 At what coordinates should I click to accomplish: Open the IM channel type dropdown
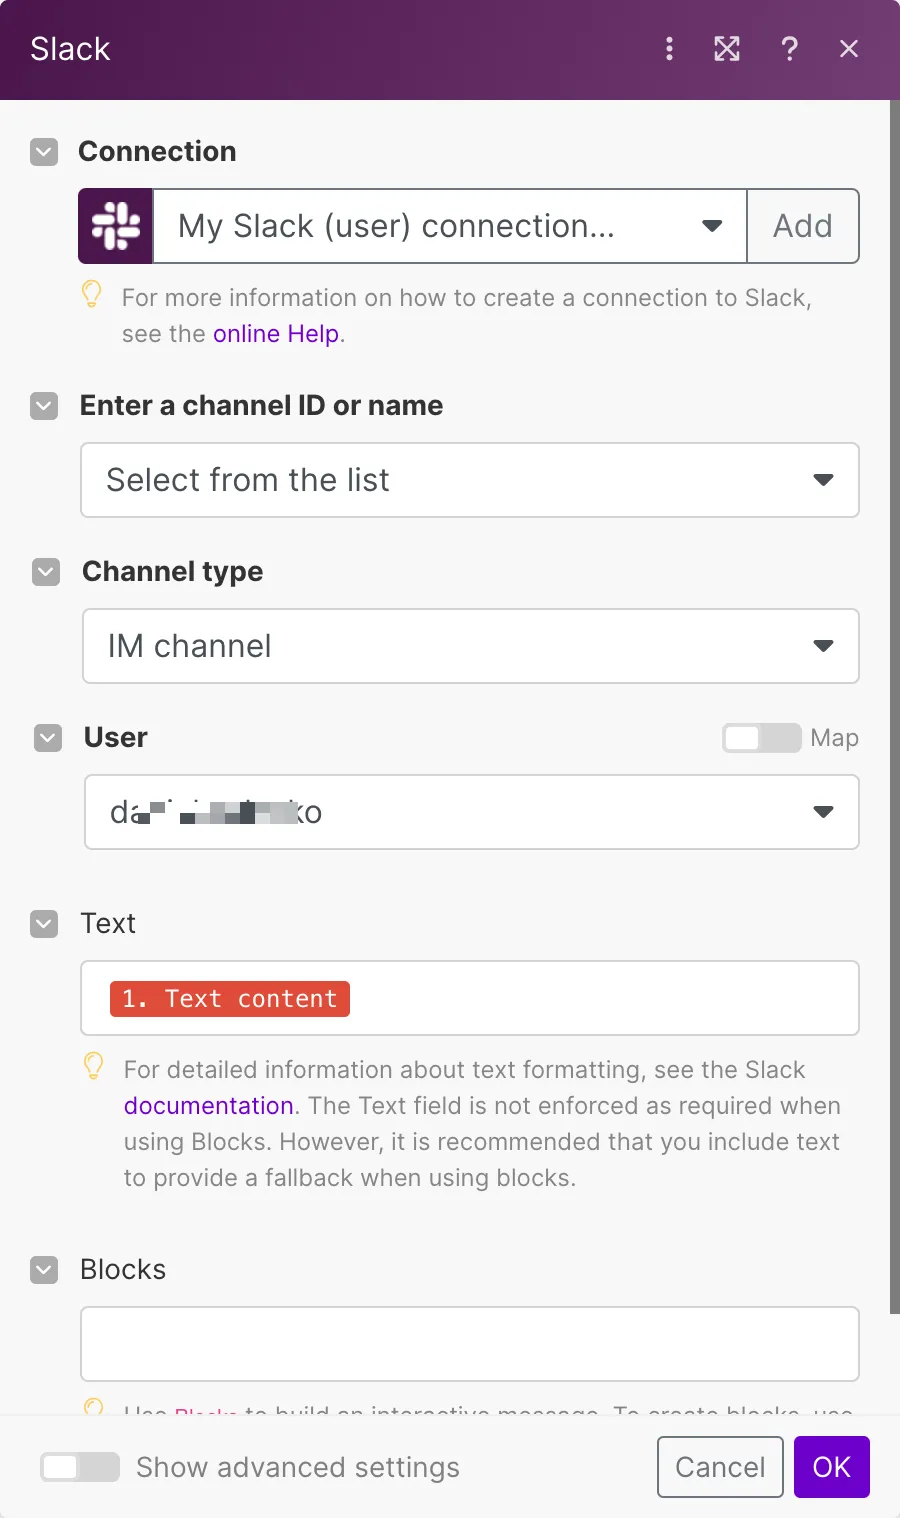click(471, 646)
